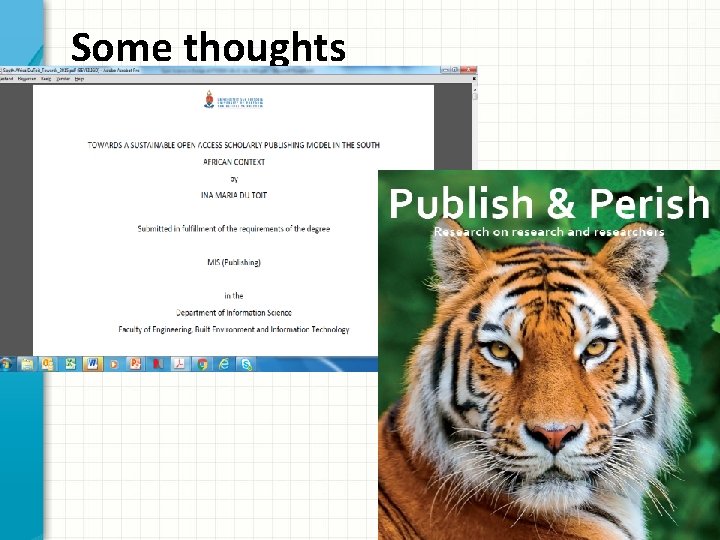
Task: Open the Venster menu in Acrobat
Action: coord(63,79)
